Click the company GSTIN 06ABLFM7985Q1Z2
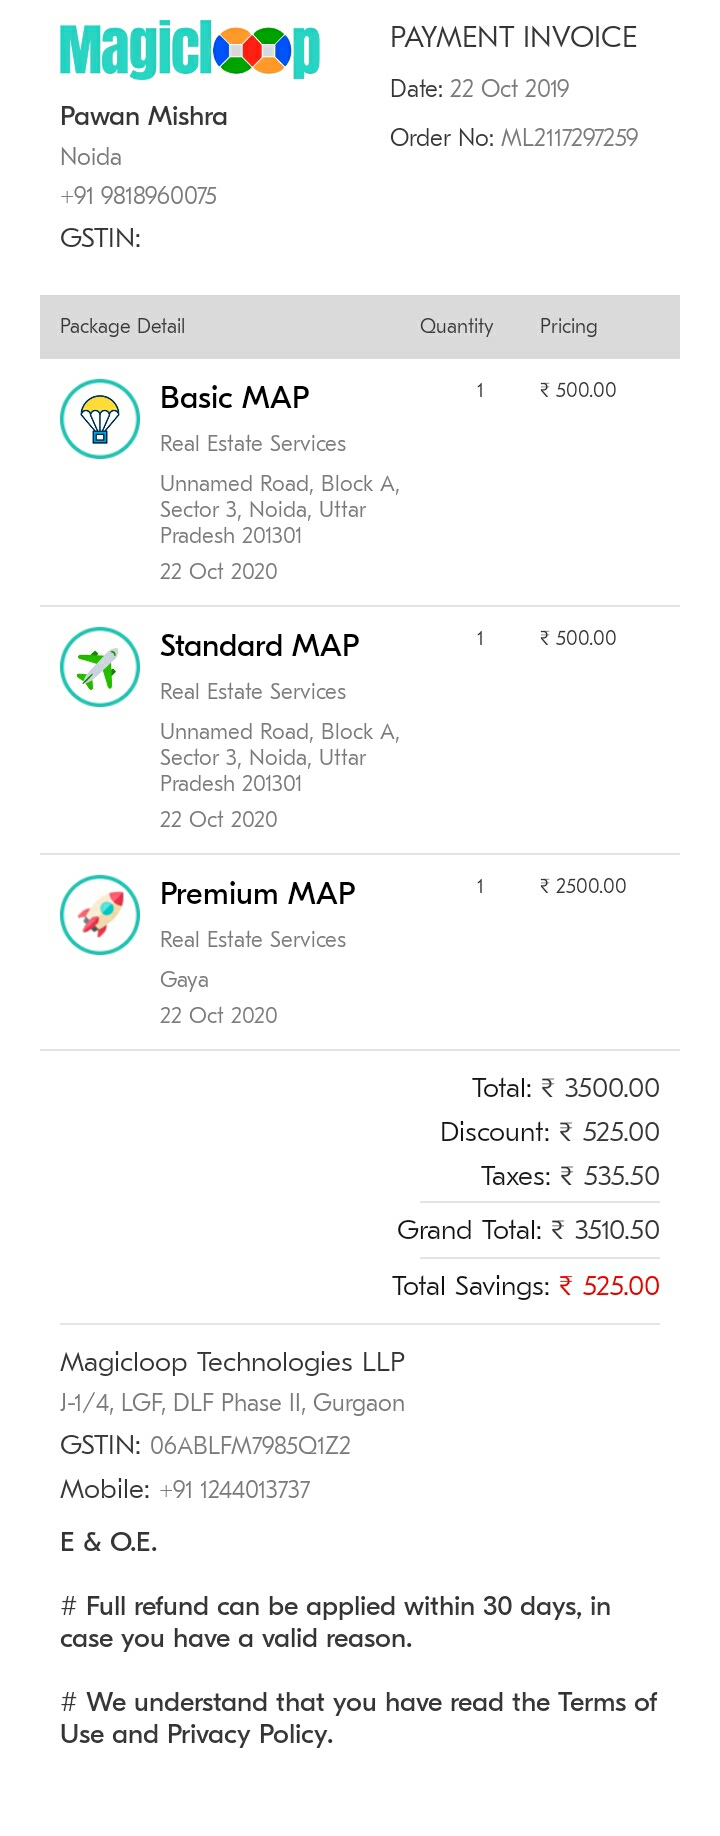This screenshot has height=1836, width=720. 250,1446
